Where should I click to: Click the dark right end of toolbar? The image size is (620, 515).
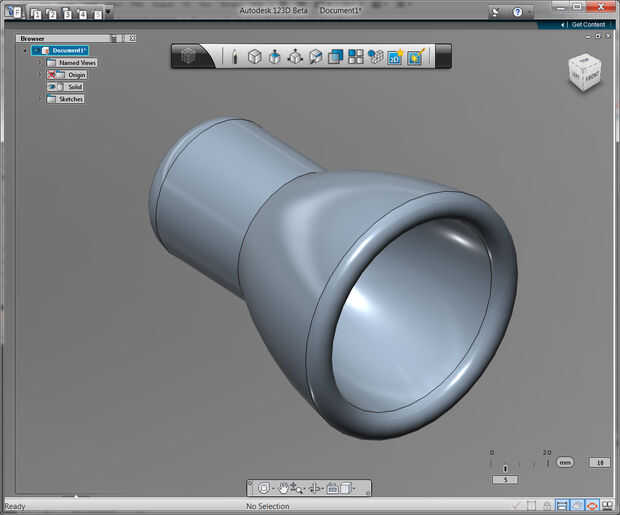click(x=442, y=56)
